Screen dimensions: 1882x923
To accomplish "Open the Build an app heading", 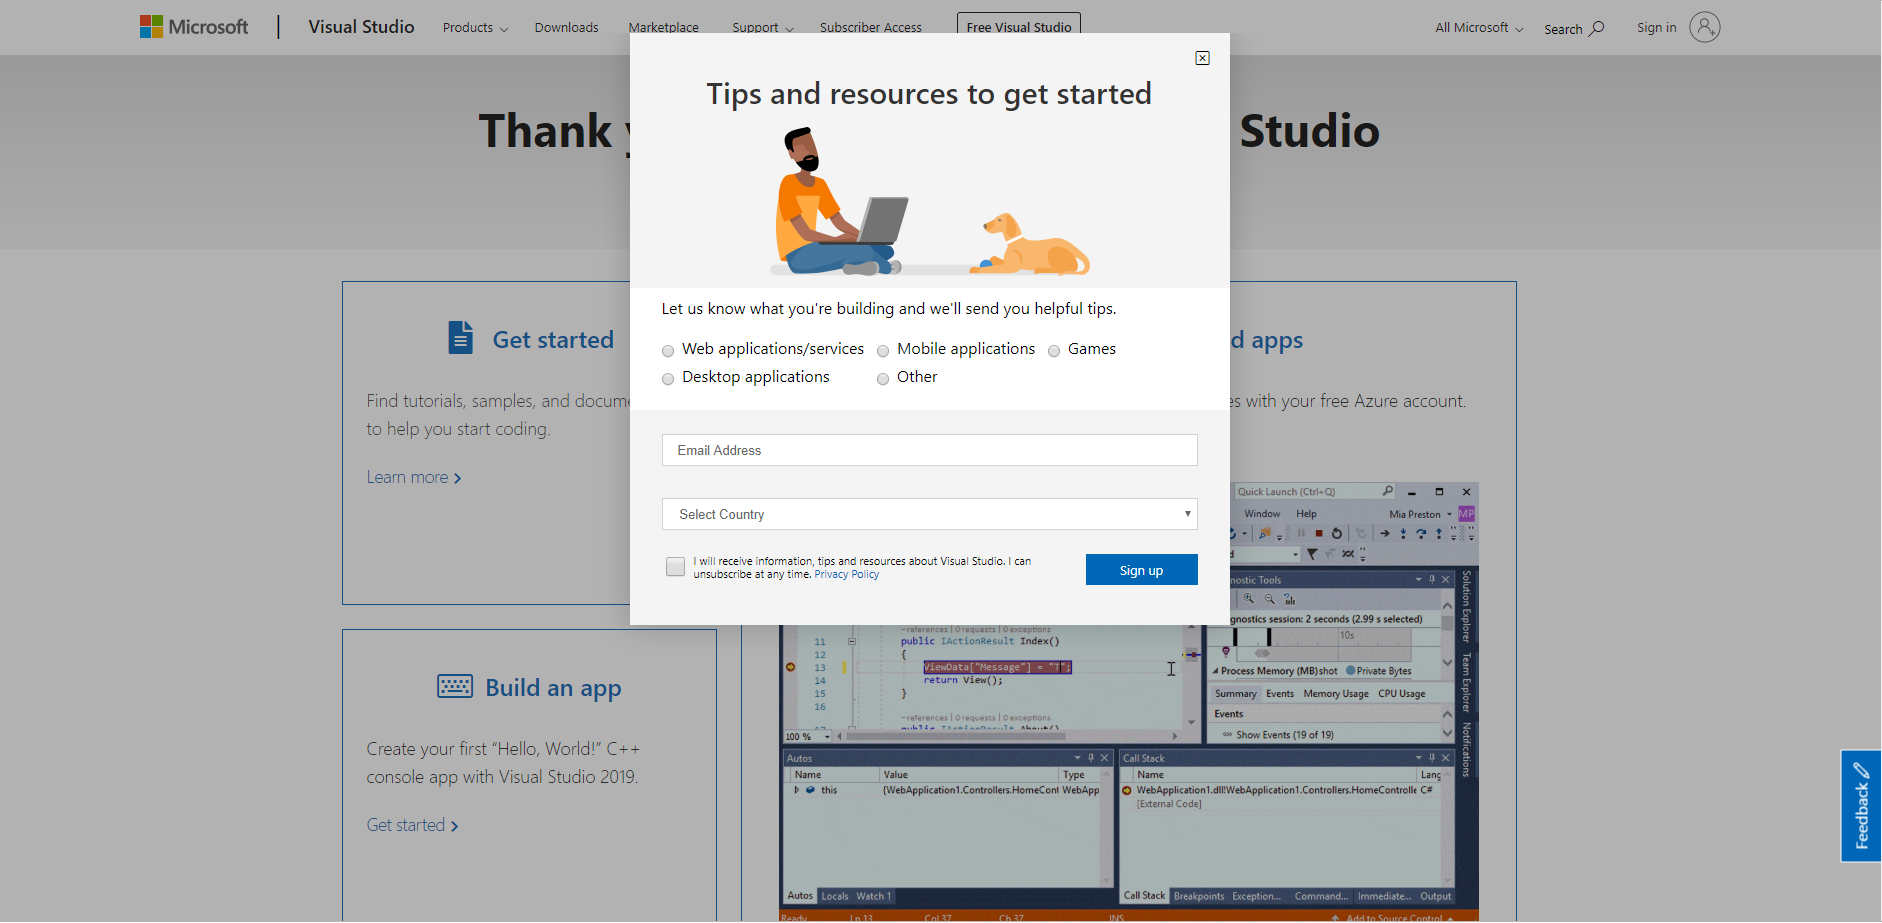I will coord(553,688).
